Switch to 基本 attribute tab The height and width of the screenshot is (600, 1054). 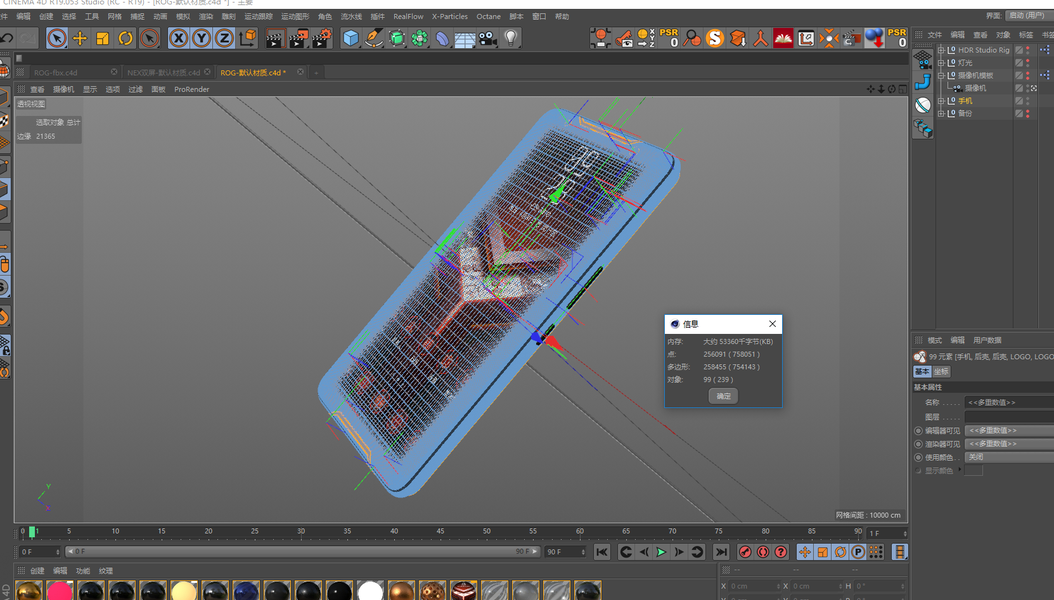pos(922,372)
